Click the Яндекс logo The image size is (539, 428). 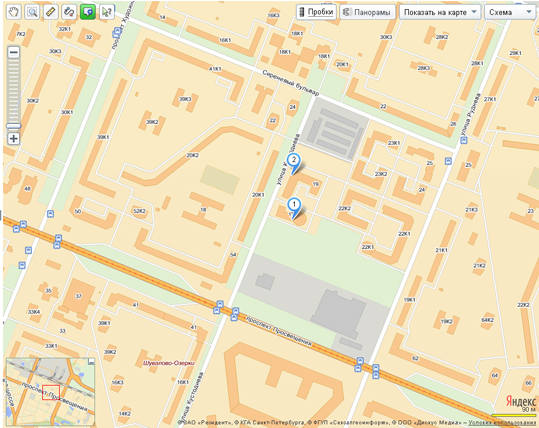click(521, 401)
